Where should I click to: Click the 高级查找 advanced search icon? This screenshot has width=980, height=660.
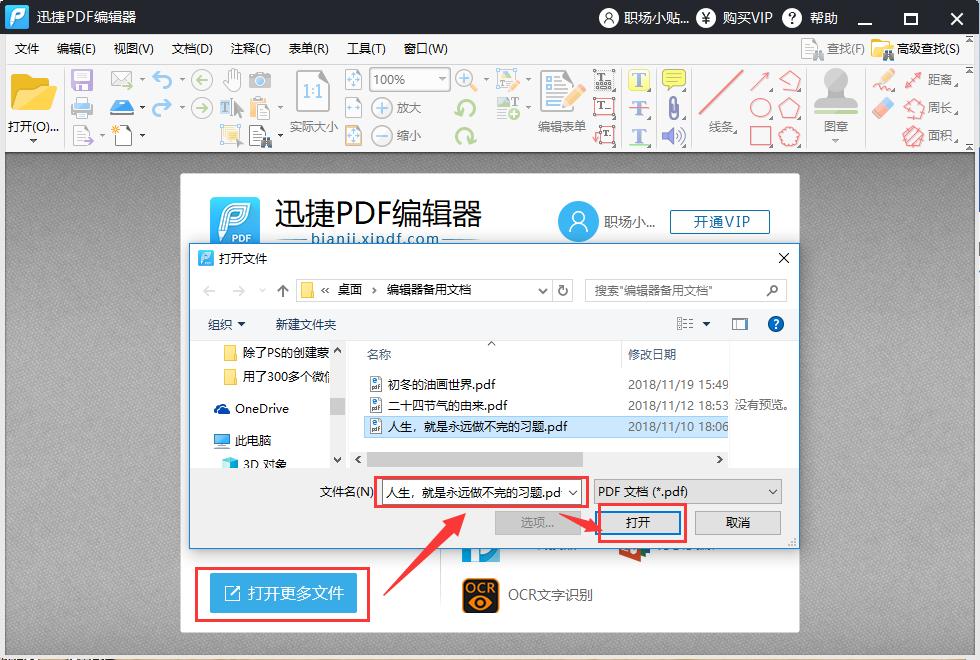point(924,49)
